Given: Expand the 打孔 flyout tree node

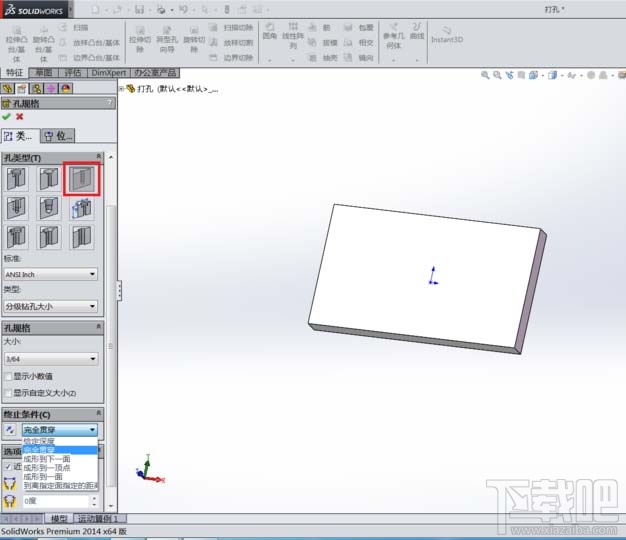Looking at the screenshot, I should [x=121, y=89].
